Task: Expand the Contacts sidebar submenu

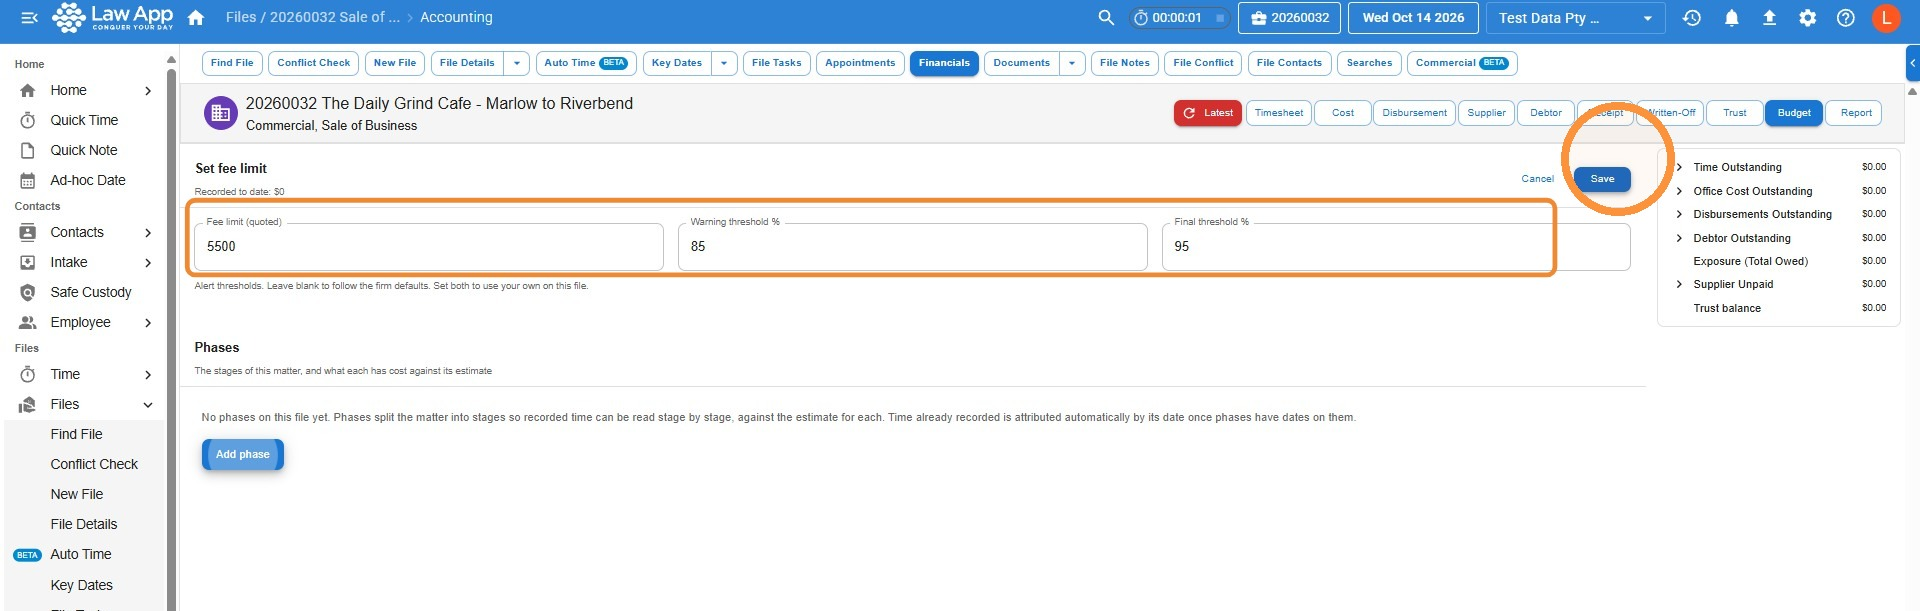Action: point(148,232)
